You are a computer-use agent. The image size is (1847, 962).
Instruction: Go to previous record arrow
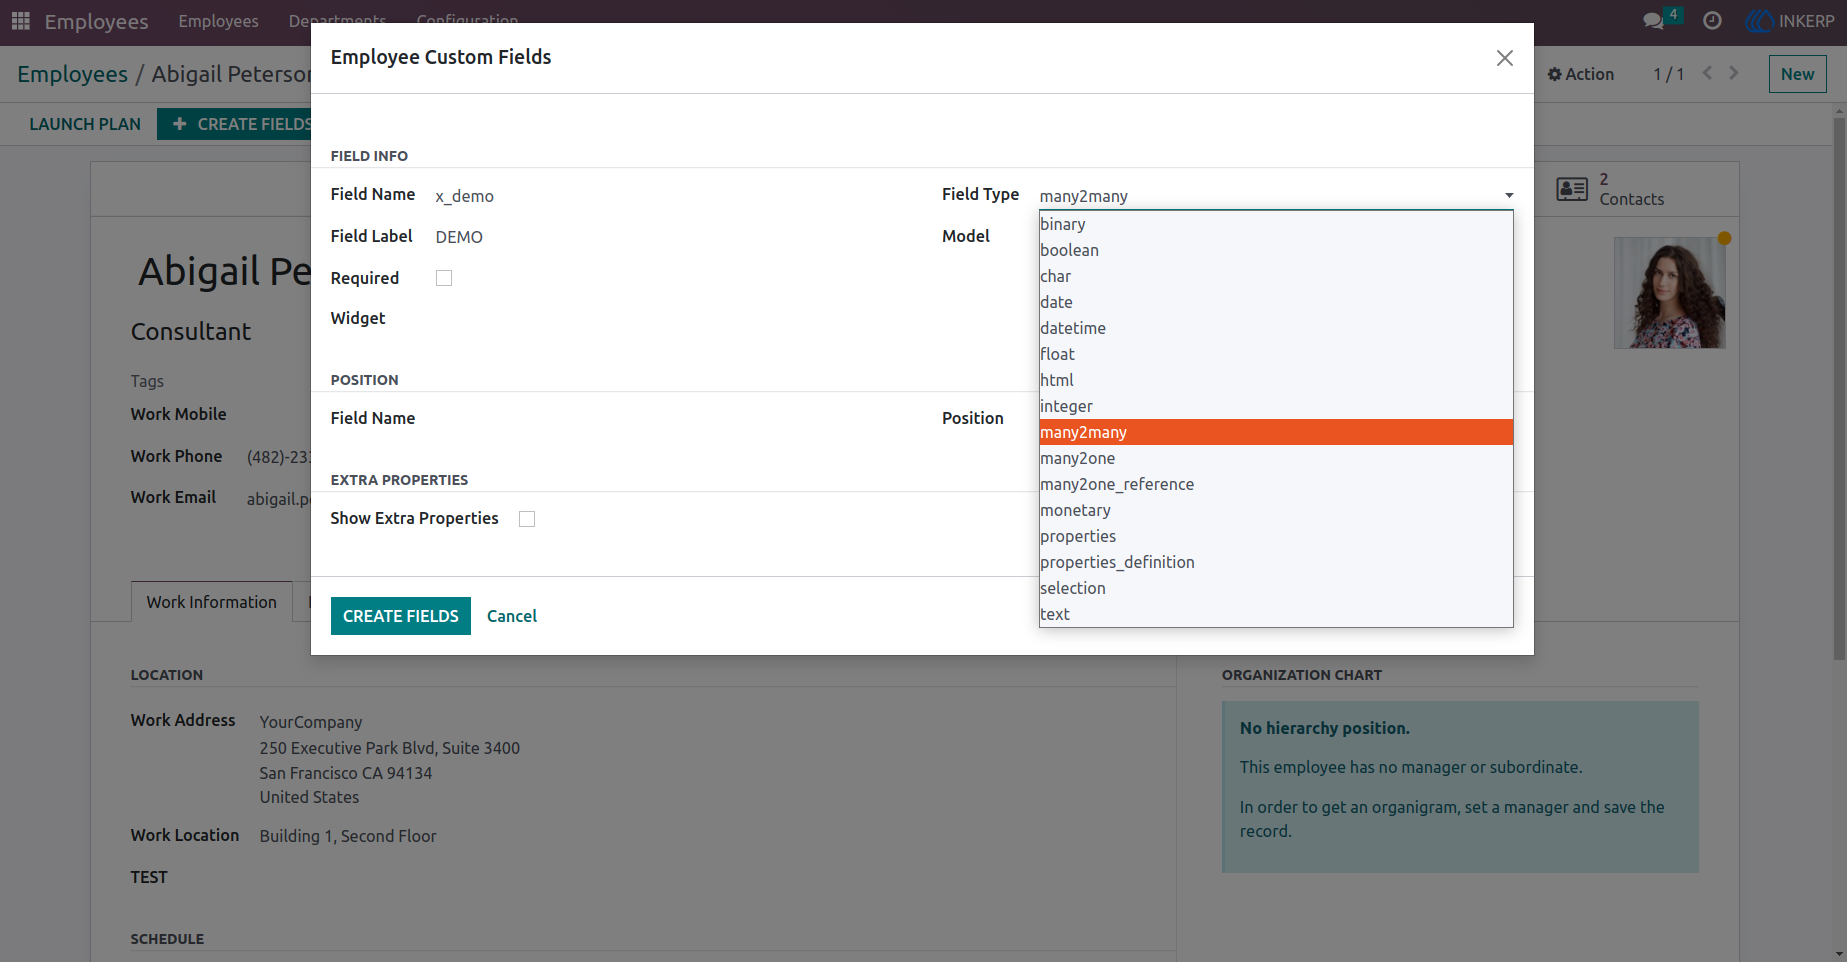click(x=1708, y=73)
